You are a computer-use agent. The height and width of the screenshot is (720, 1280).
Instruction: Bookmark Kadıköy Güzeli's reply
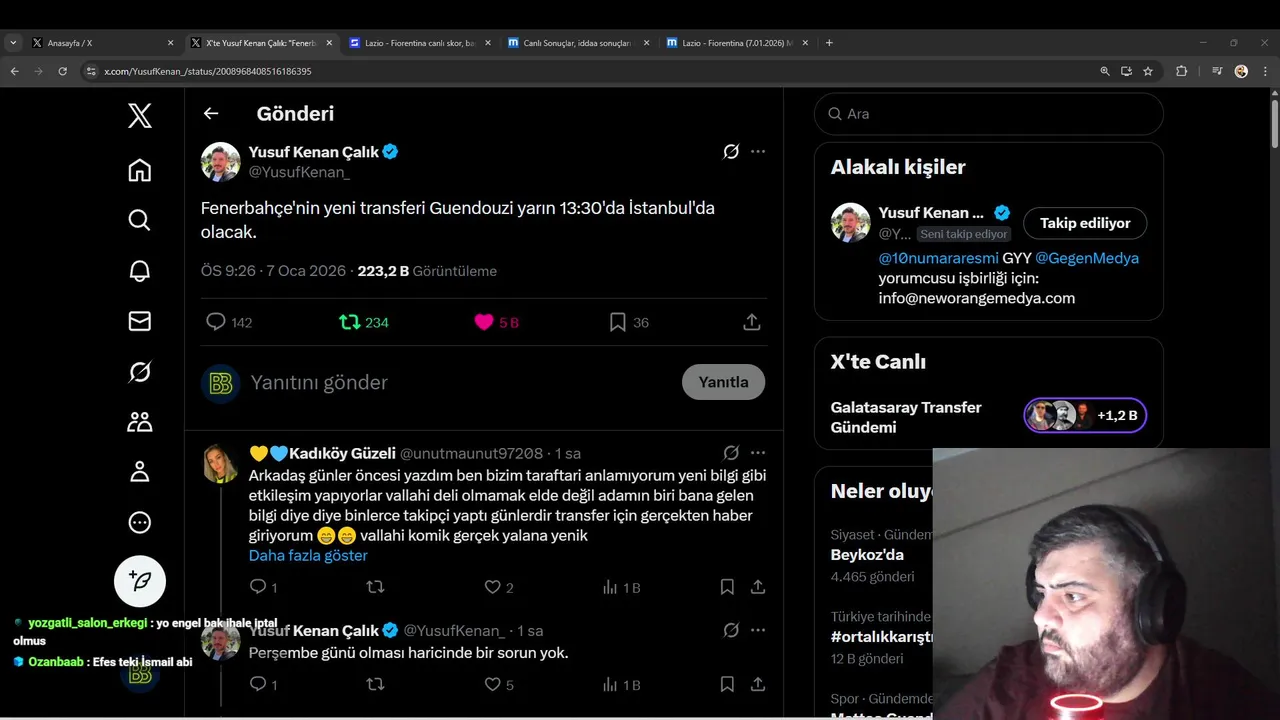[x=727, y=587]
